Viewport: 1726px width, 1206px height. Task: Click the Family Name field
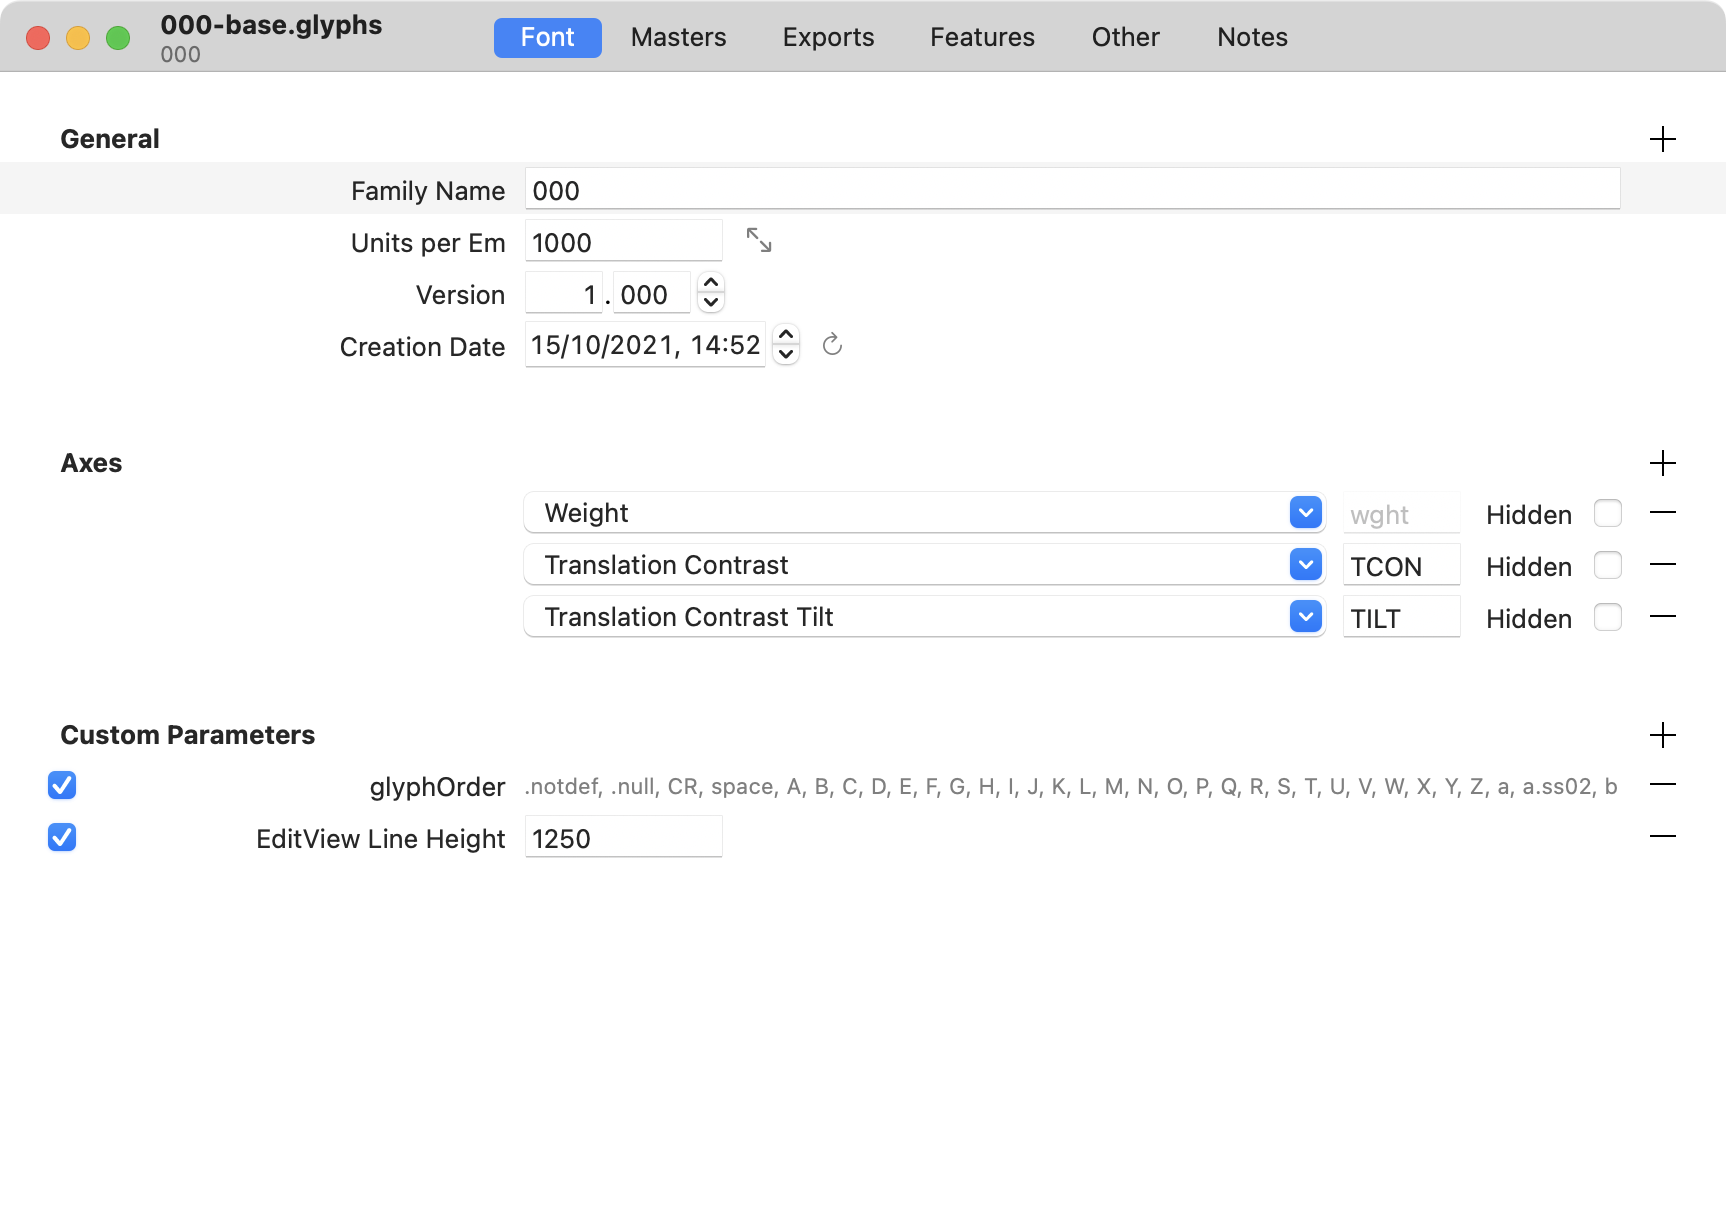click(1072, 189)
